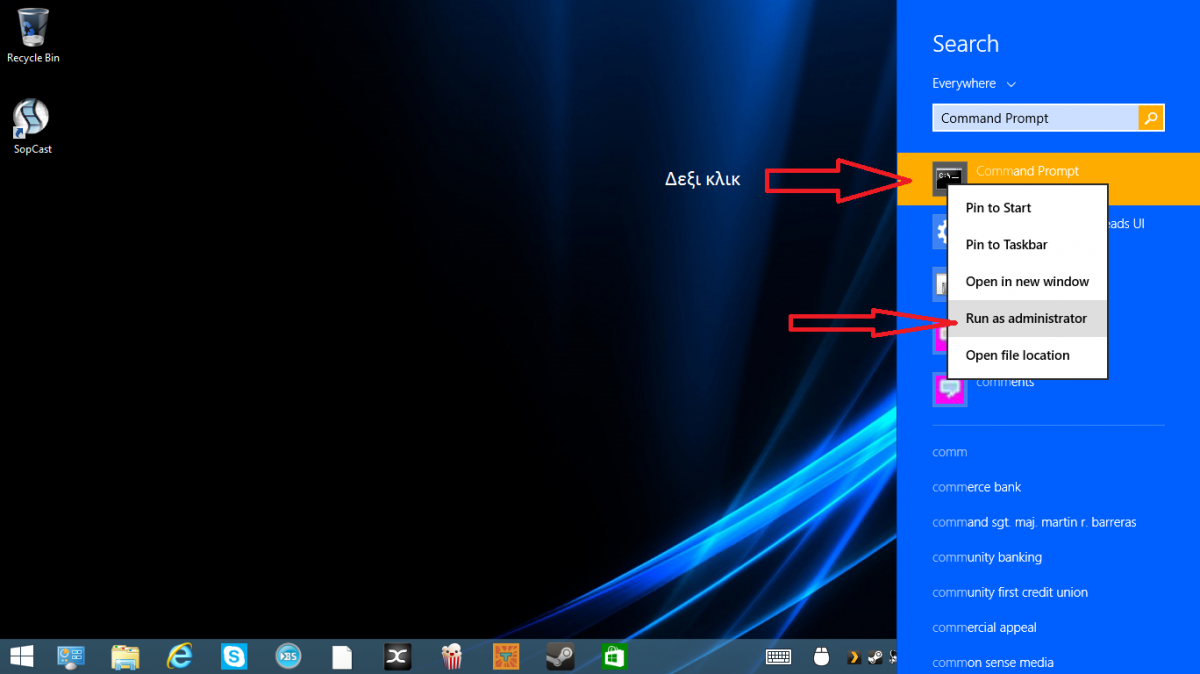1200x674 pixels.
Task: Open Skype from the taskbar
Action: coord(234,657)
